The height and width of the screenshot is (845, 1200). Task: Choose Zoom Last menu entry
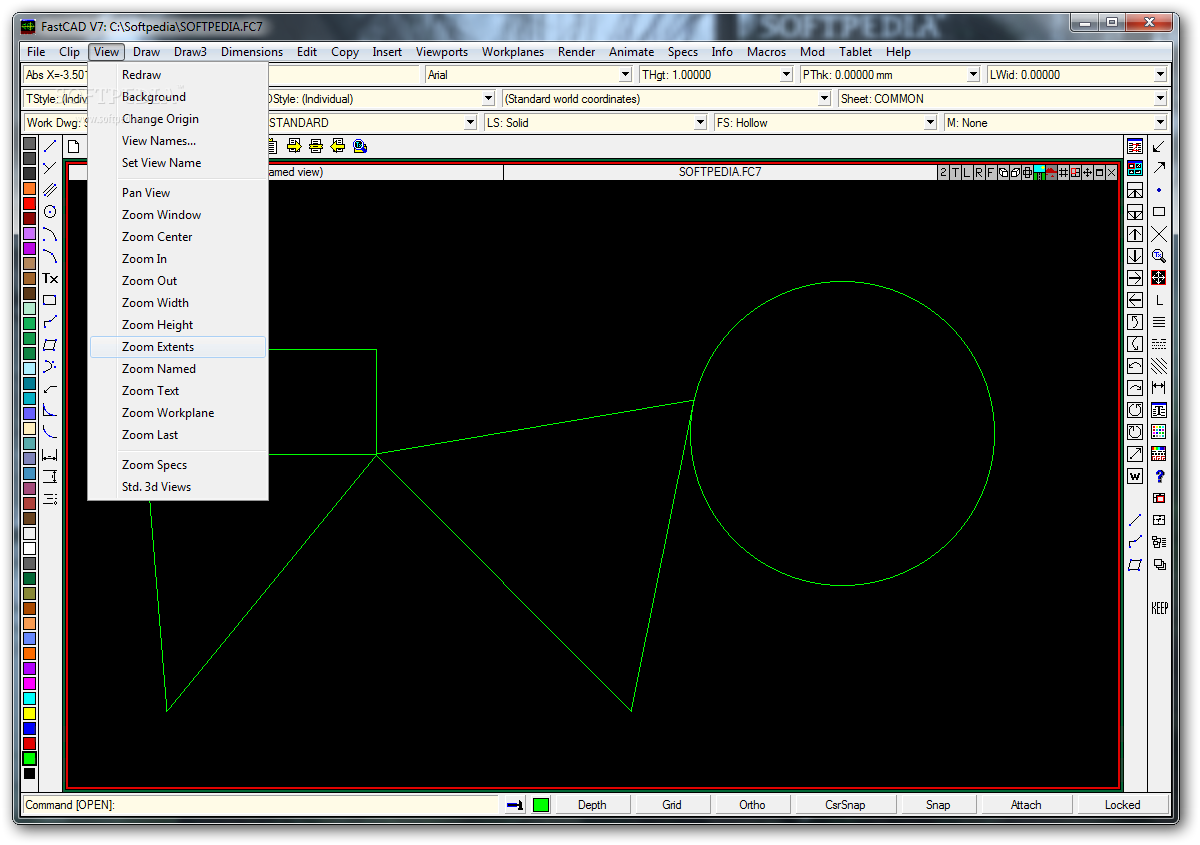pos(178,435)
